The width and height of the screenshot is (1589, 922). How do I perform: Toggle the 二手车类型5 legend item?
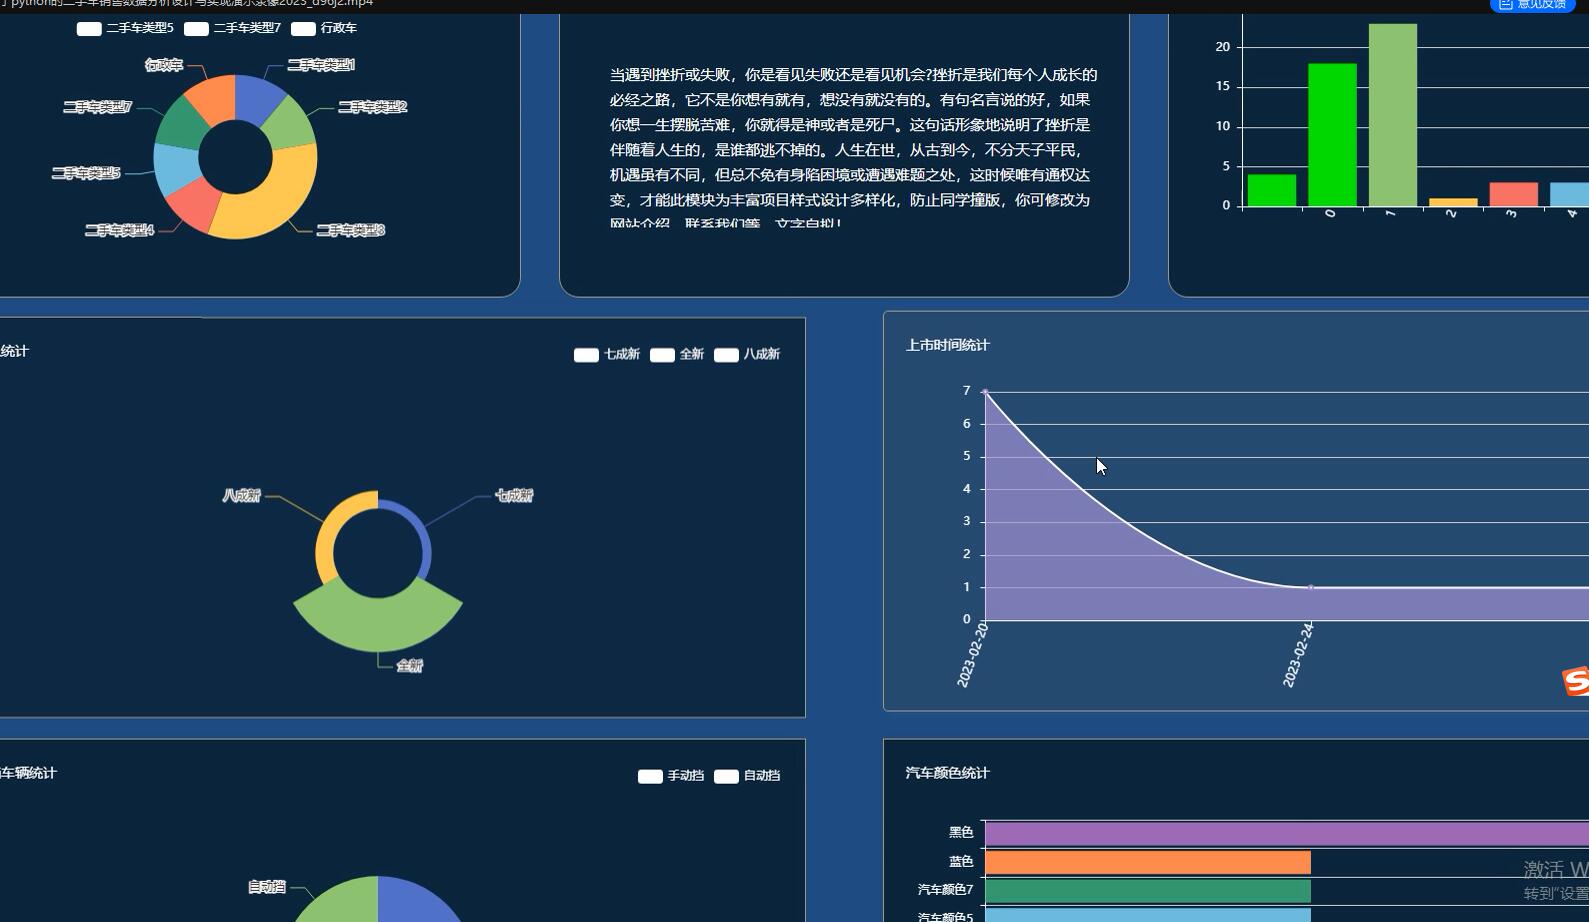click(125, 28)
